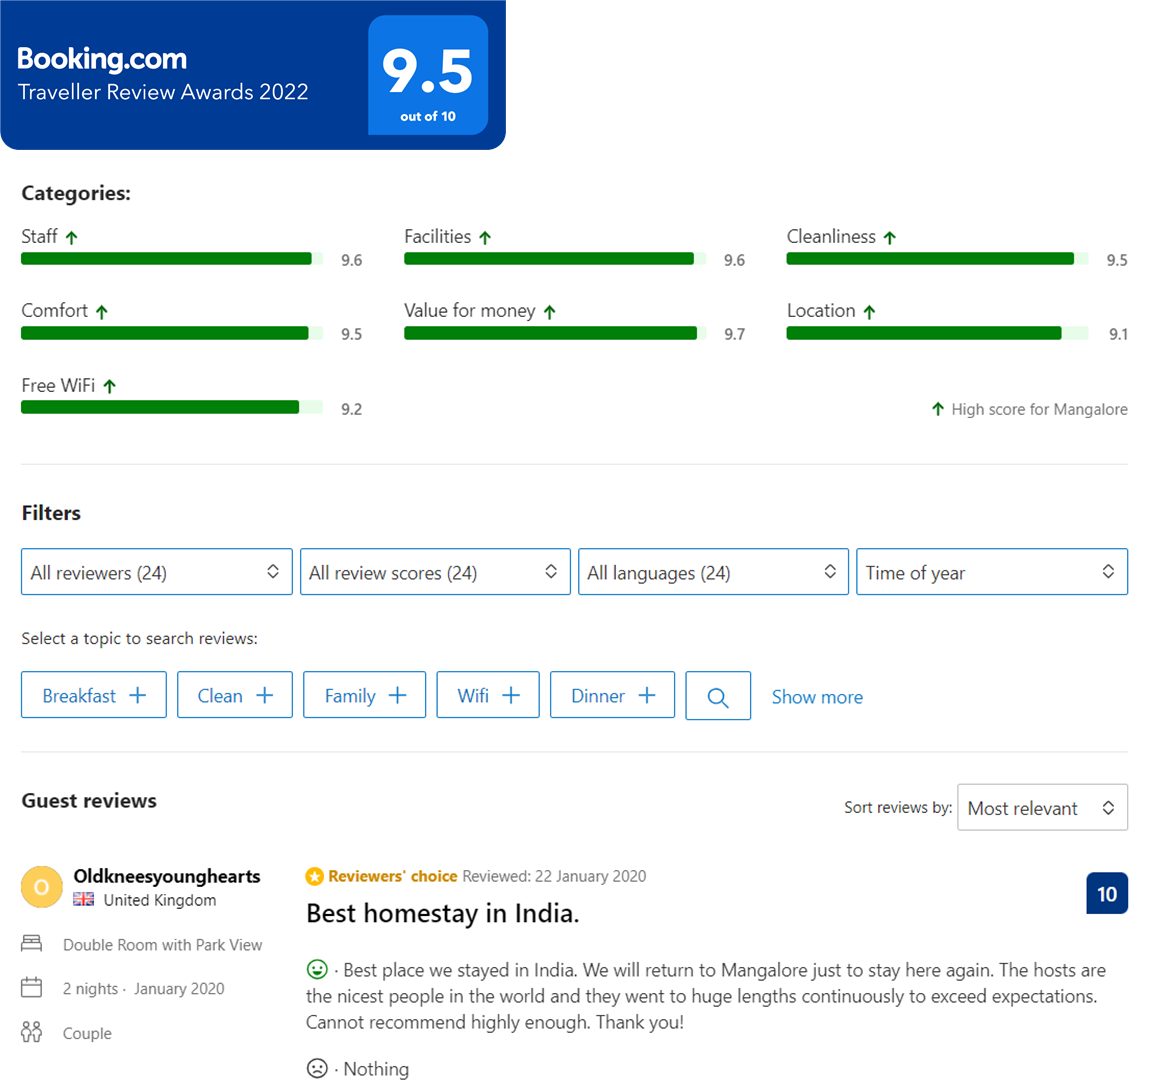Expand the All review scores (24) dropdown
The height and width of the screenshot is (1083, 1151).
435,572
